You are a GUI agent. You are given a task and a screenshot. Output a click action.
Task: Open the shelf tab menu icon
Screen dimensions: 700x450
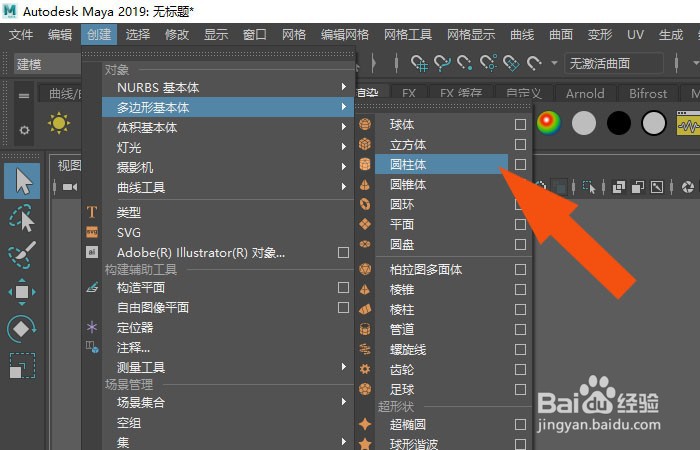point(24,96)
